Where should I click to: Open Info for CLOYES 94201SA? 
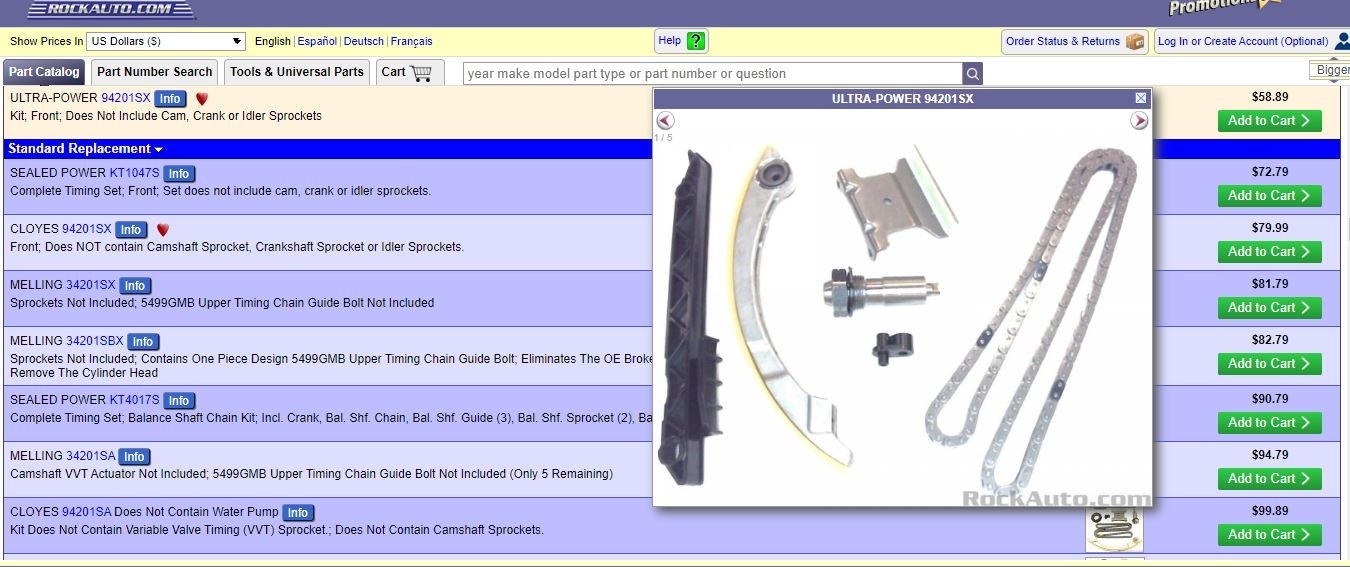297,513
